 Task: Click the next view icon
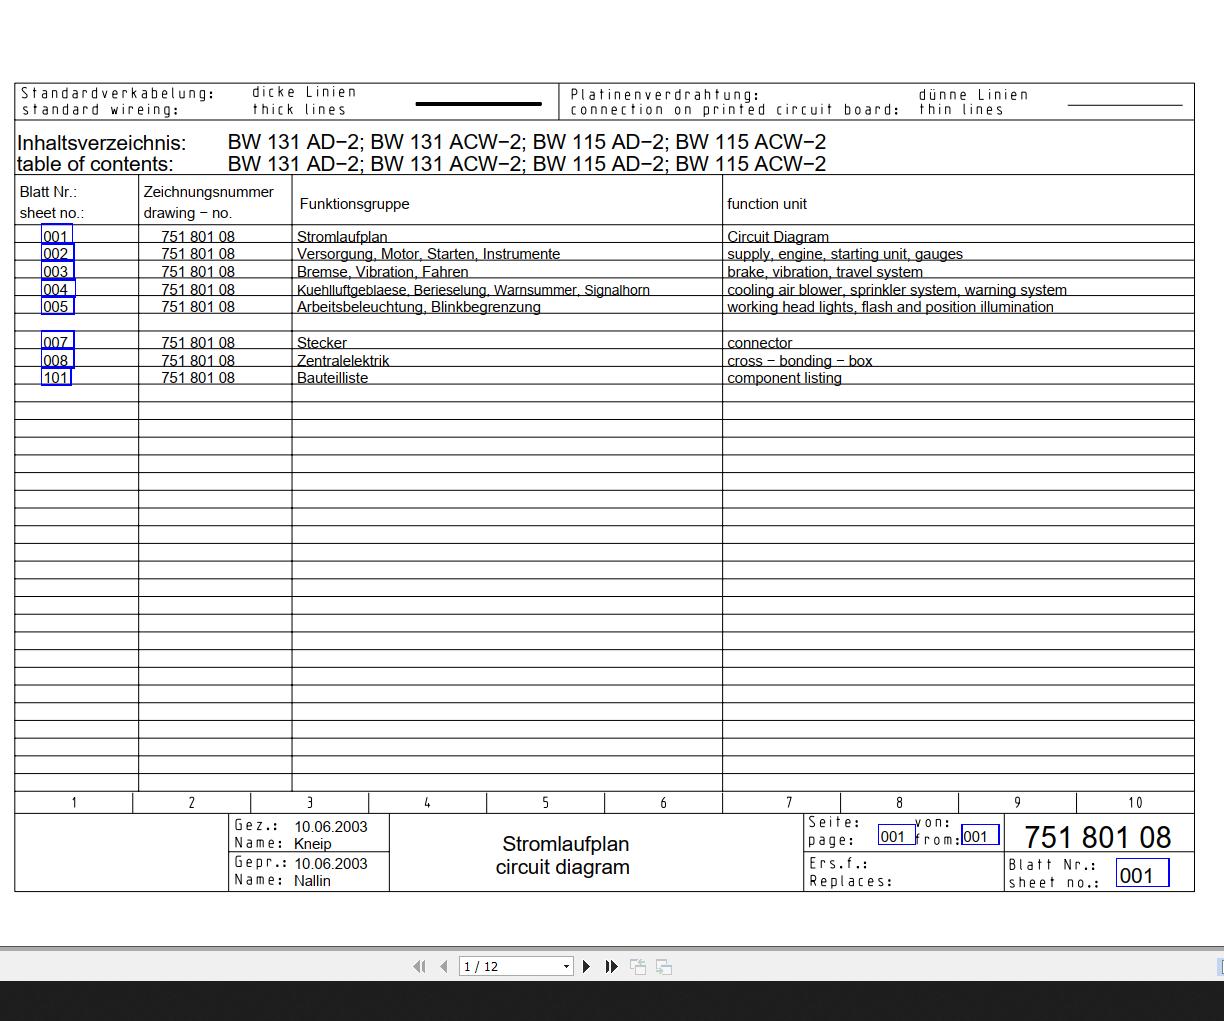click(664, 966)
